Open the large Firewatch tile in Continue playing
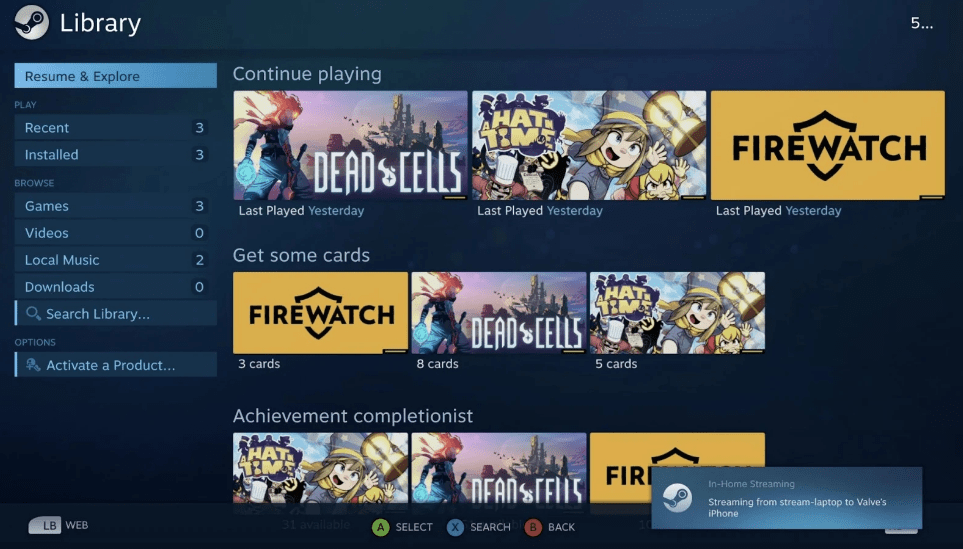 point(827,145)
